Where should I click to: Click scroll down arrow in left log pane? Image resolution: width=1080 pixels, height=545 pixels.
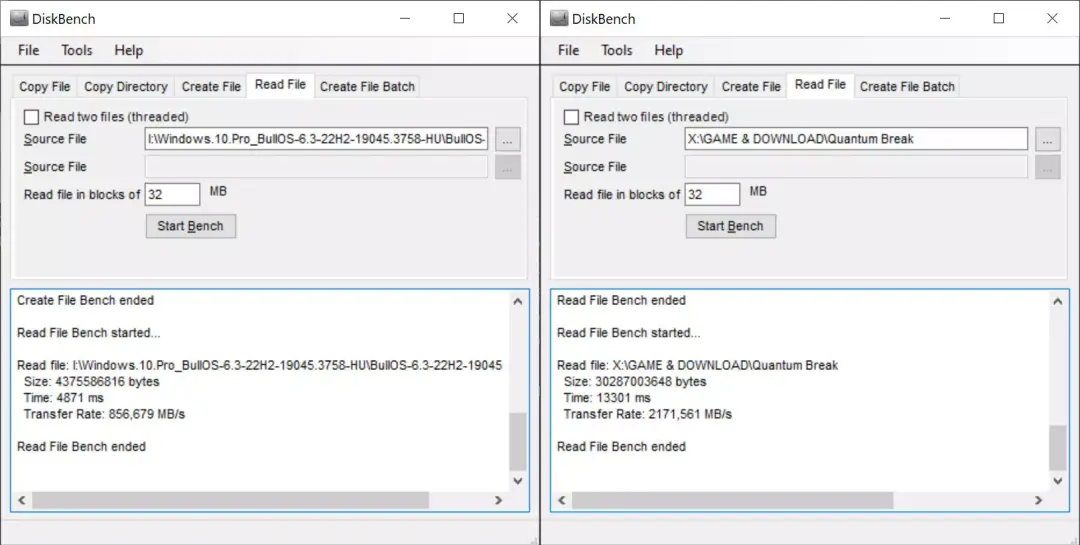pos(518,481)
